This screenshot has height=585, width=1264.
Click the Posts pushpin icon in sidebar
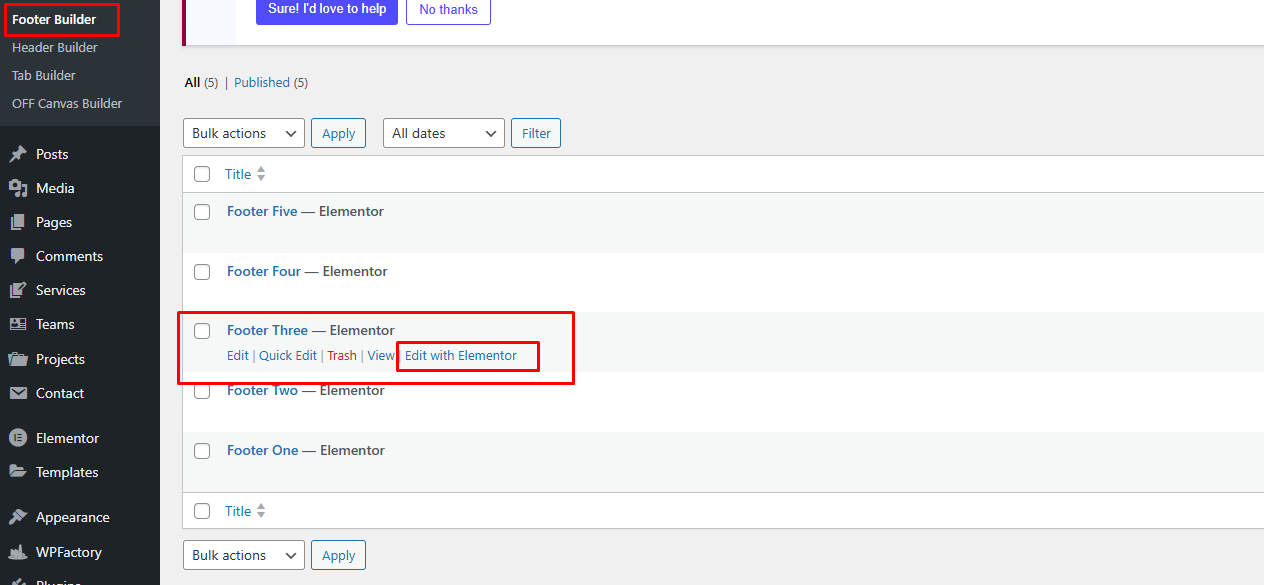click(x=17, y=154)
